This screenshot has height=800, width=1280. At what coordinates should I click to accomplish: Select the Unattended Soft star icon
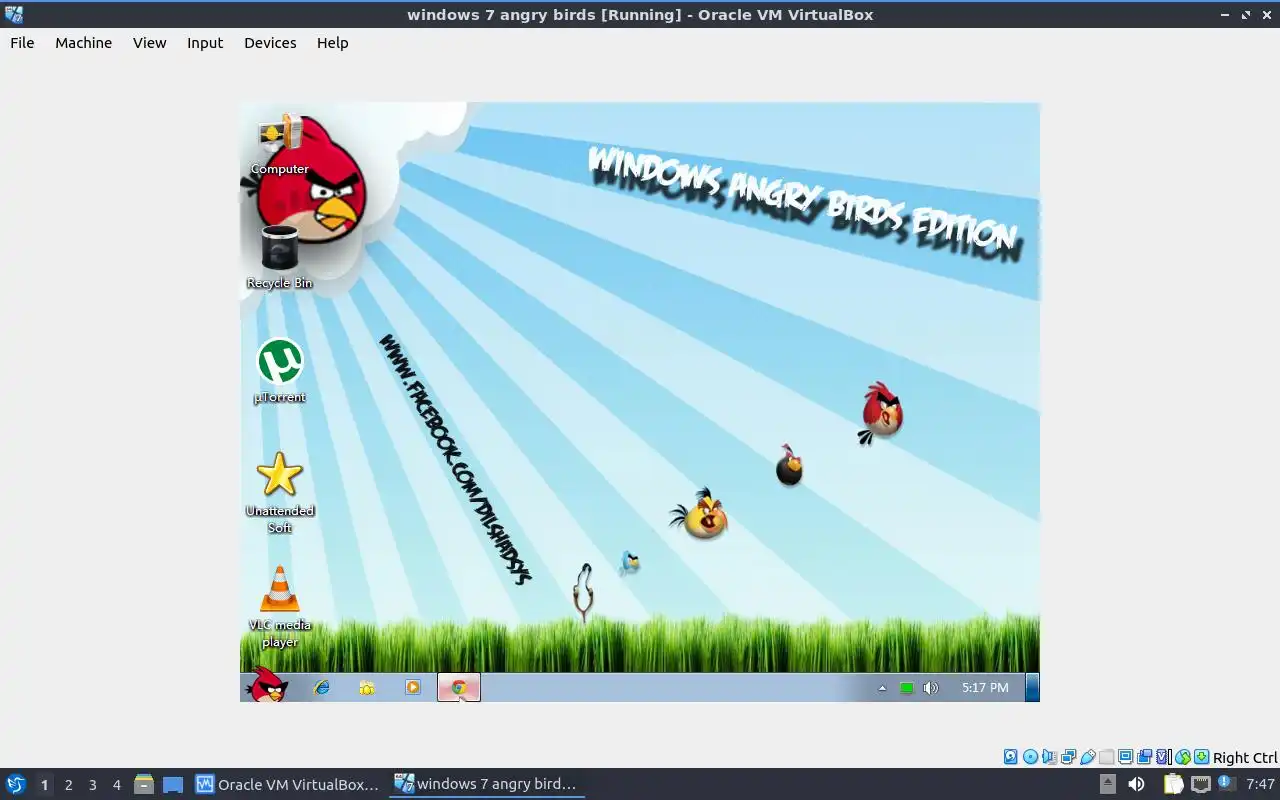click(280, 492)
